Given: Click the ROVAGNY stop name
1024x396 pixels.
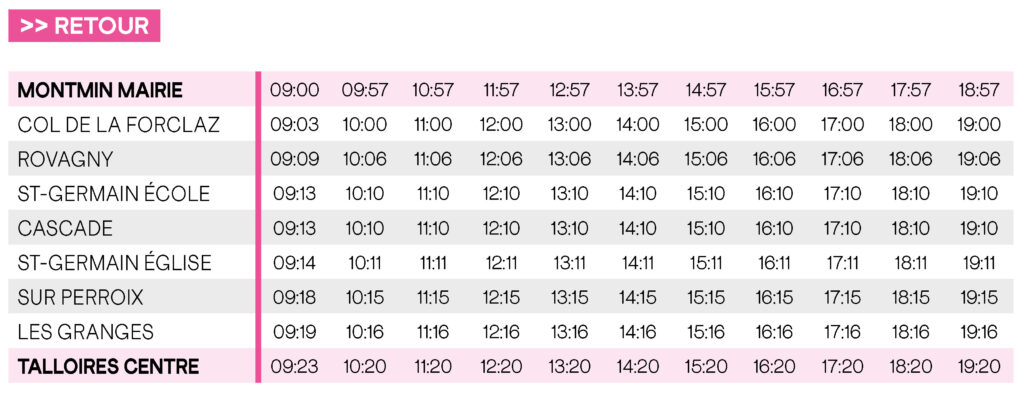Looking at the screenshot, I should pos(65,159).
